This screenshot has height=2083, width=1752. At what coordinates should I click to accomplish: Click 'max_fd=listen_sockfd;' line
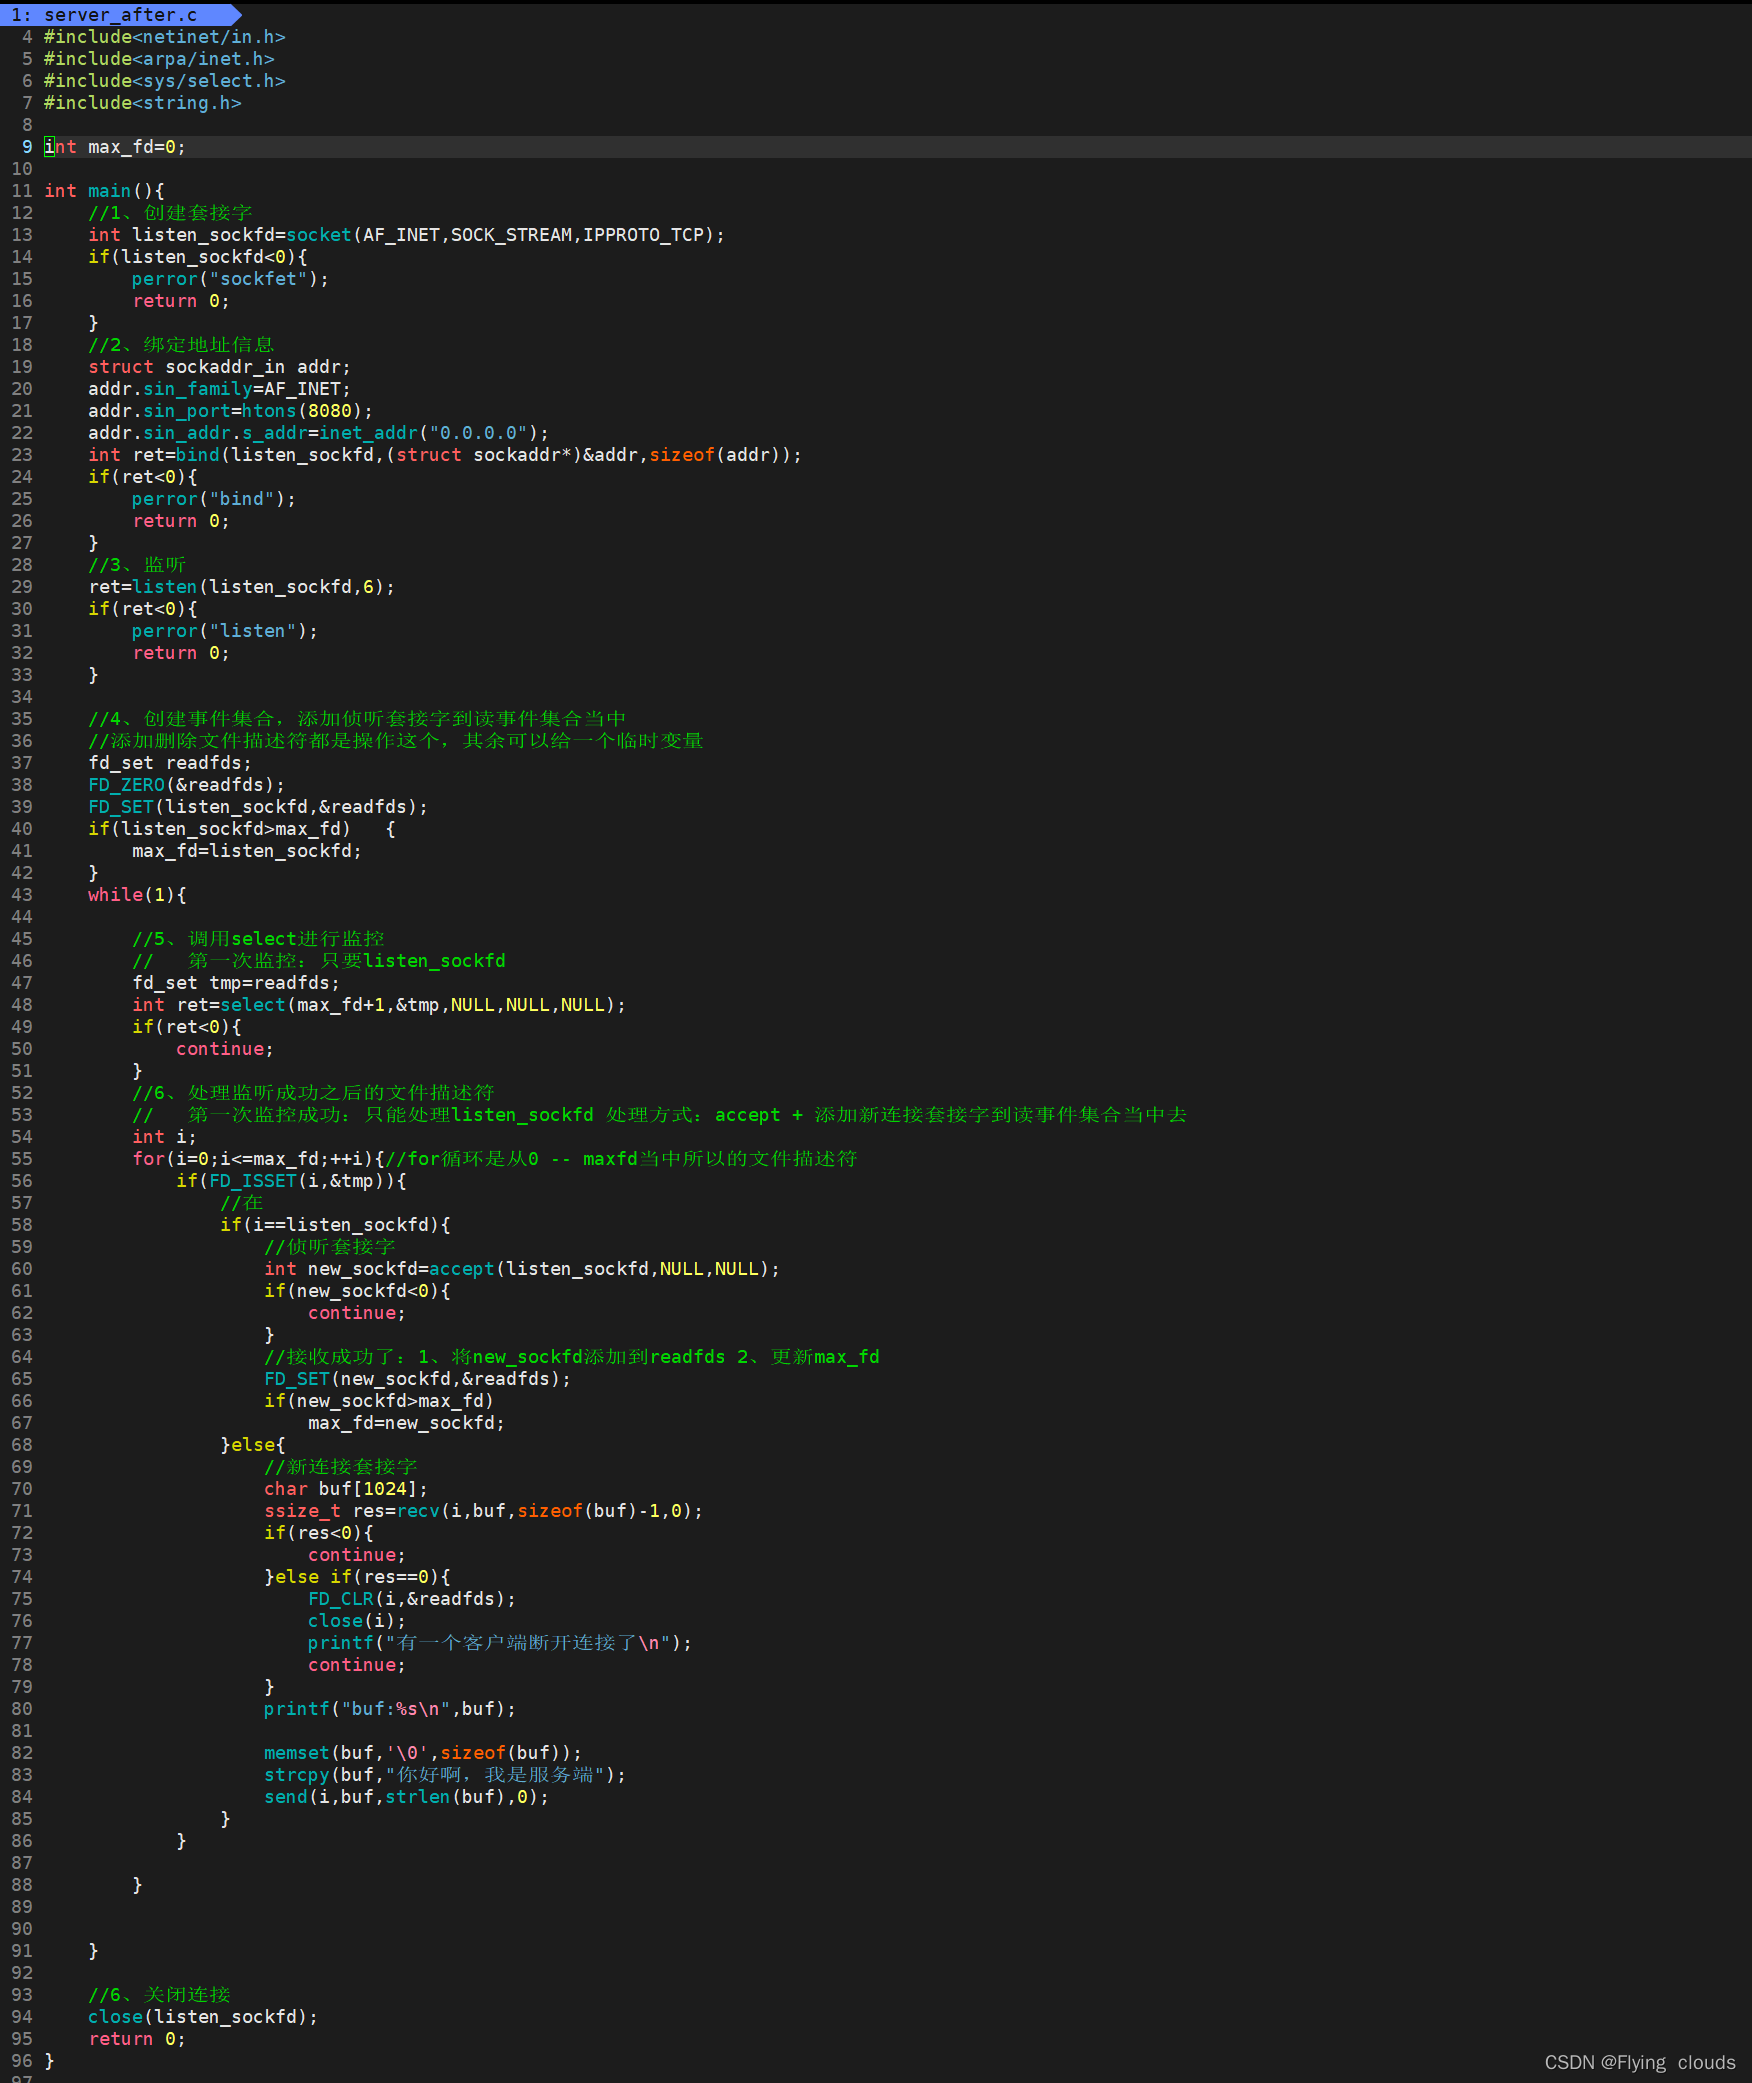(x=247, y=851)
